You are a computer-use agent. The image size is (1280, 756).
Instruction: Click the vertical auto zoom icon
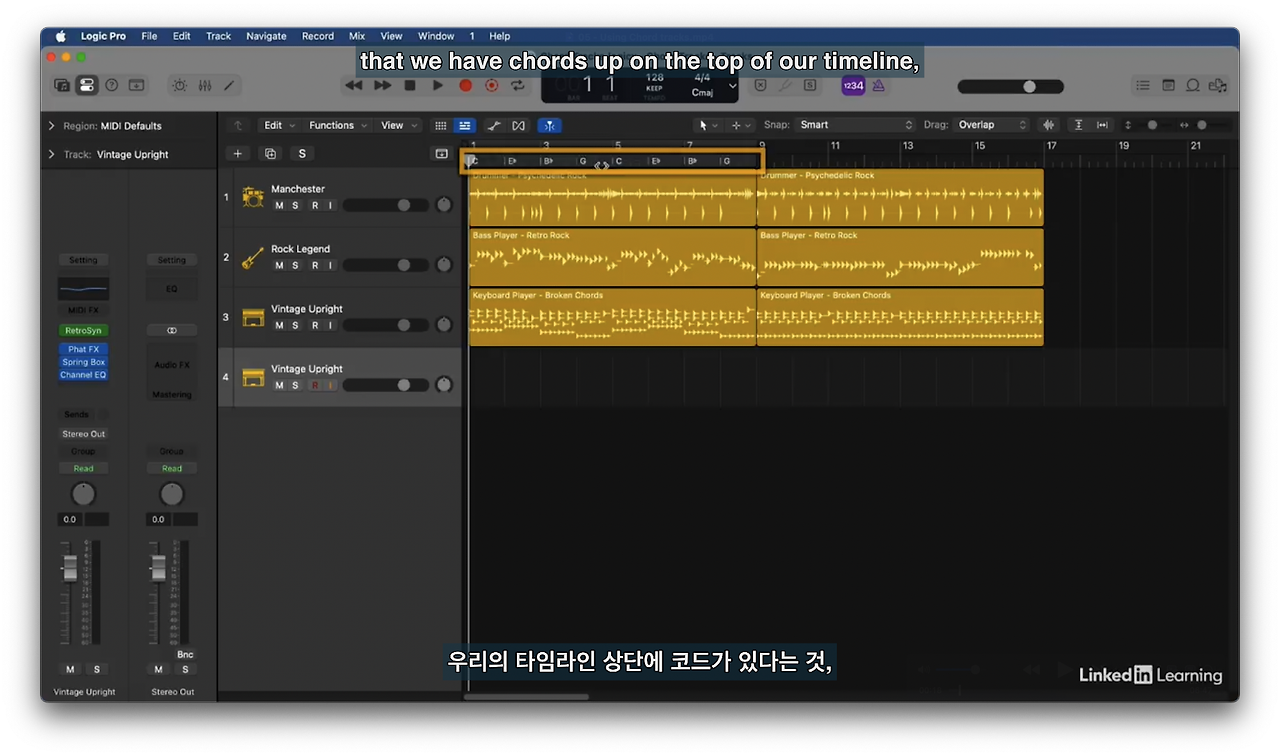(x=1078, y=125)
